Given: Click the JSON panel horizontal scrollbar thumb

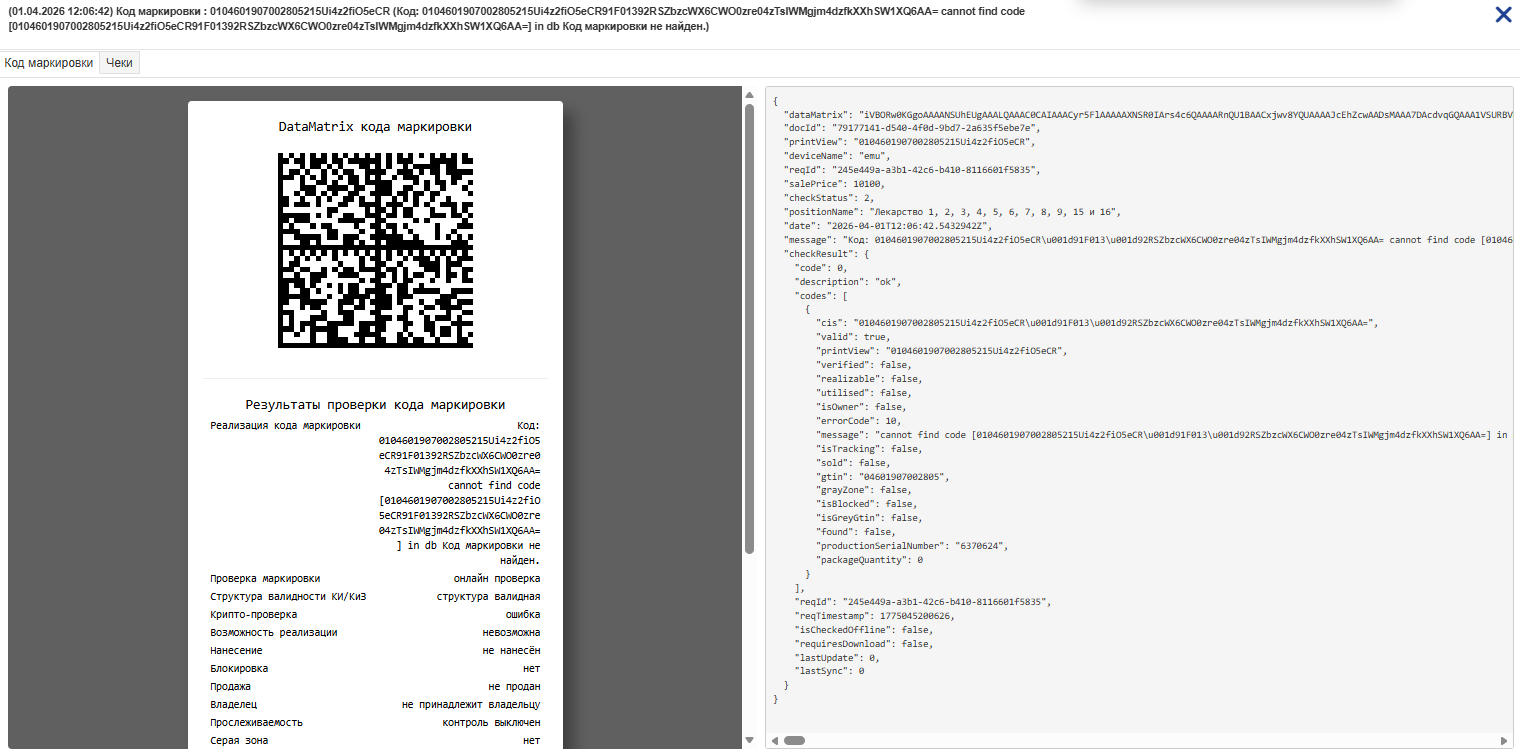Looking at the screenshot, I should point(794,741).
